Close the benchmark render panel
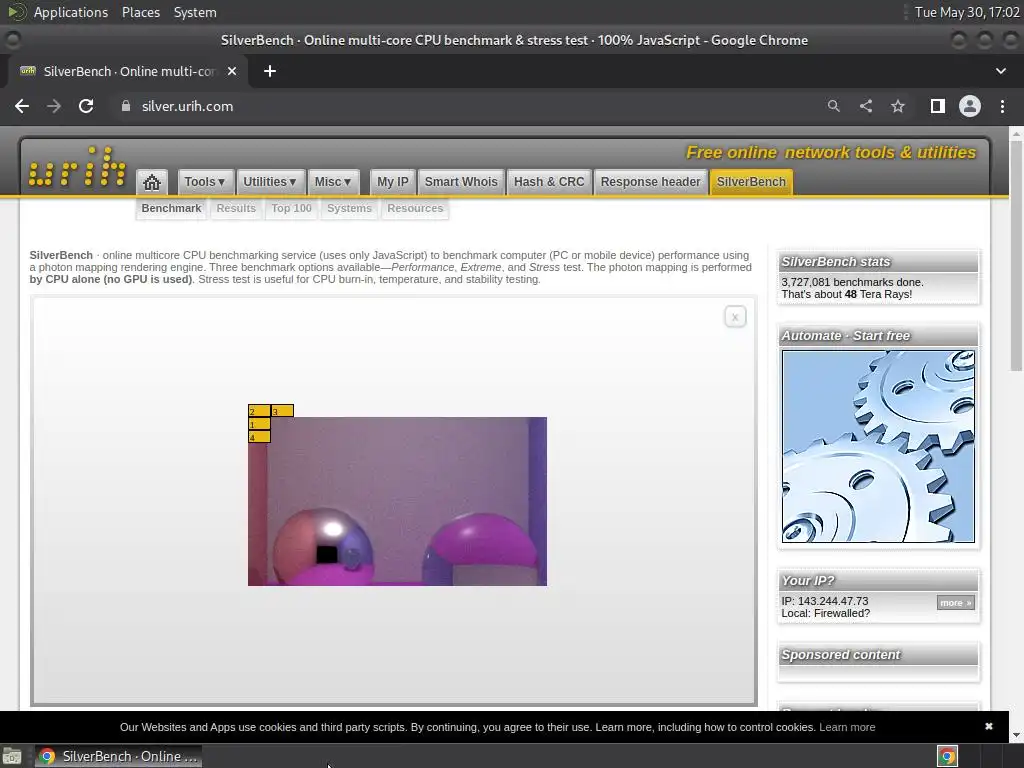Screen dimensions: 1024x768 (735, 317)
